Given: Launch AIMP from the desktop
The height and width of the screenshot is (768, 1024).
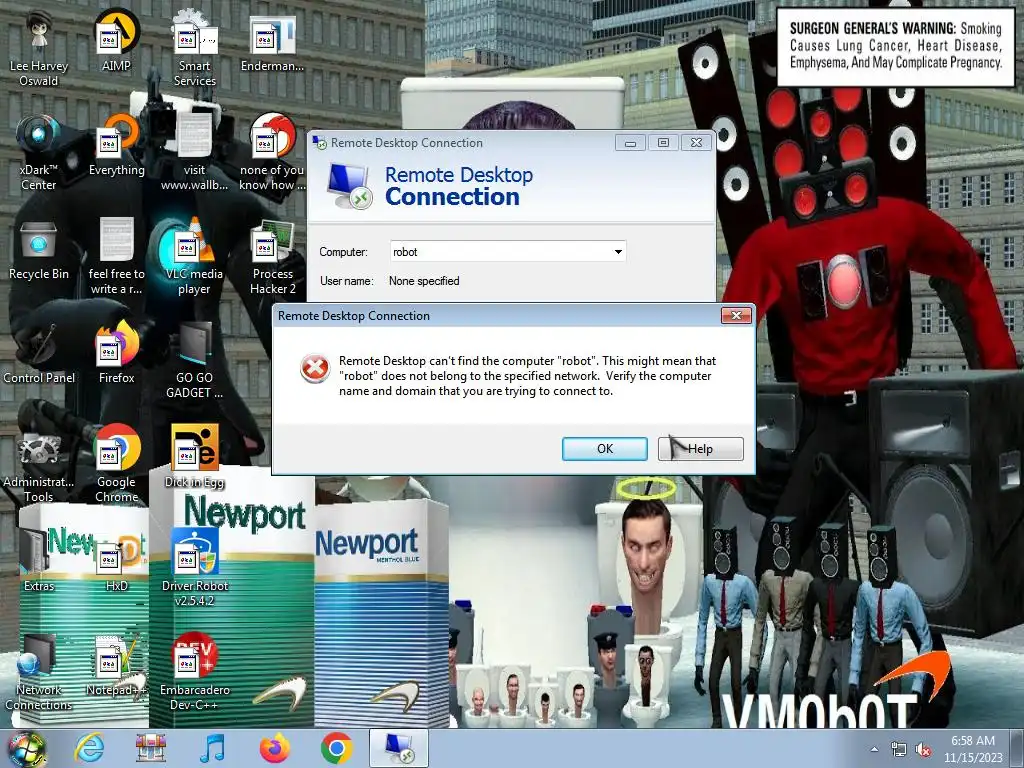Looking at the screenshot, I should [x=116, y=40].
